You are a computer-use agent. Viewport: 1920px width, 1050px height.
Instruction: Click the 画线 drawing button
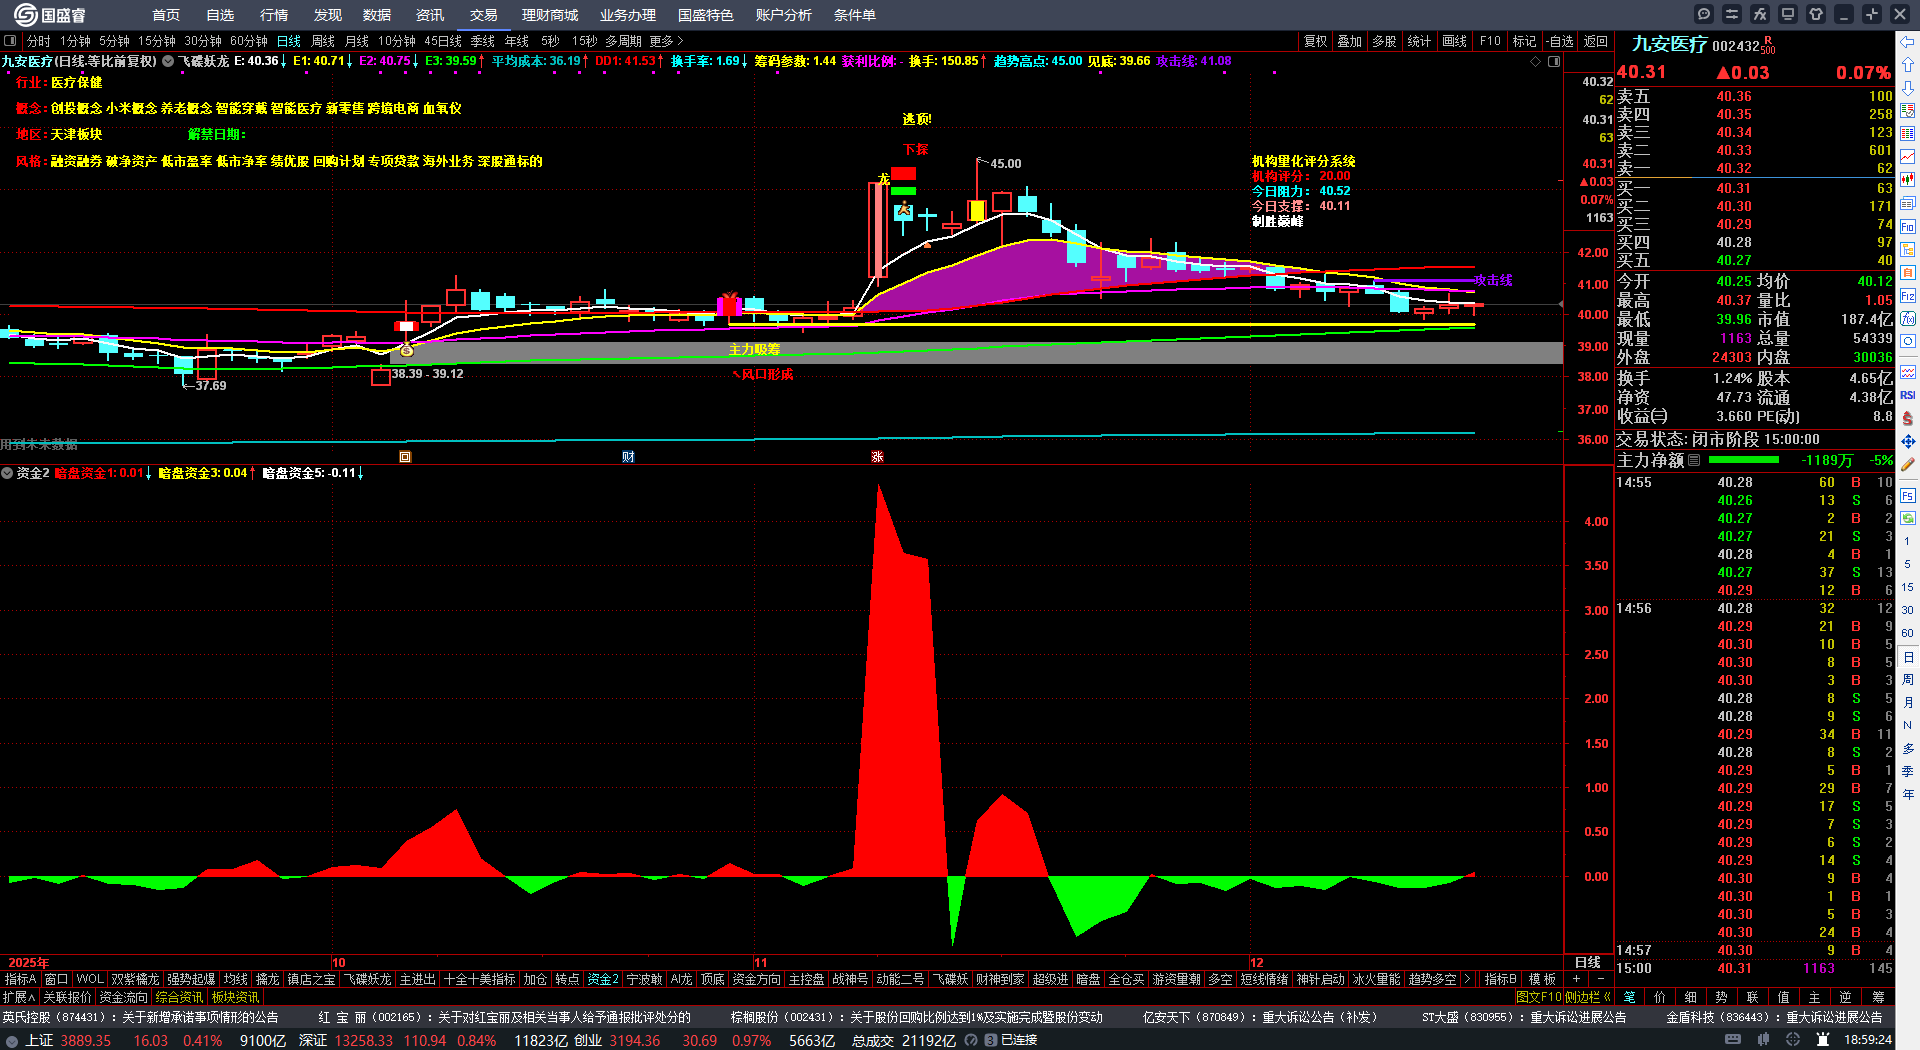tap(1455, 41)
